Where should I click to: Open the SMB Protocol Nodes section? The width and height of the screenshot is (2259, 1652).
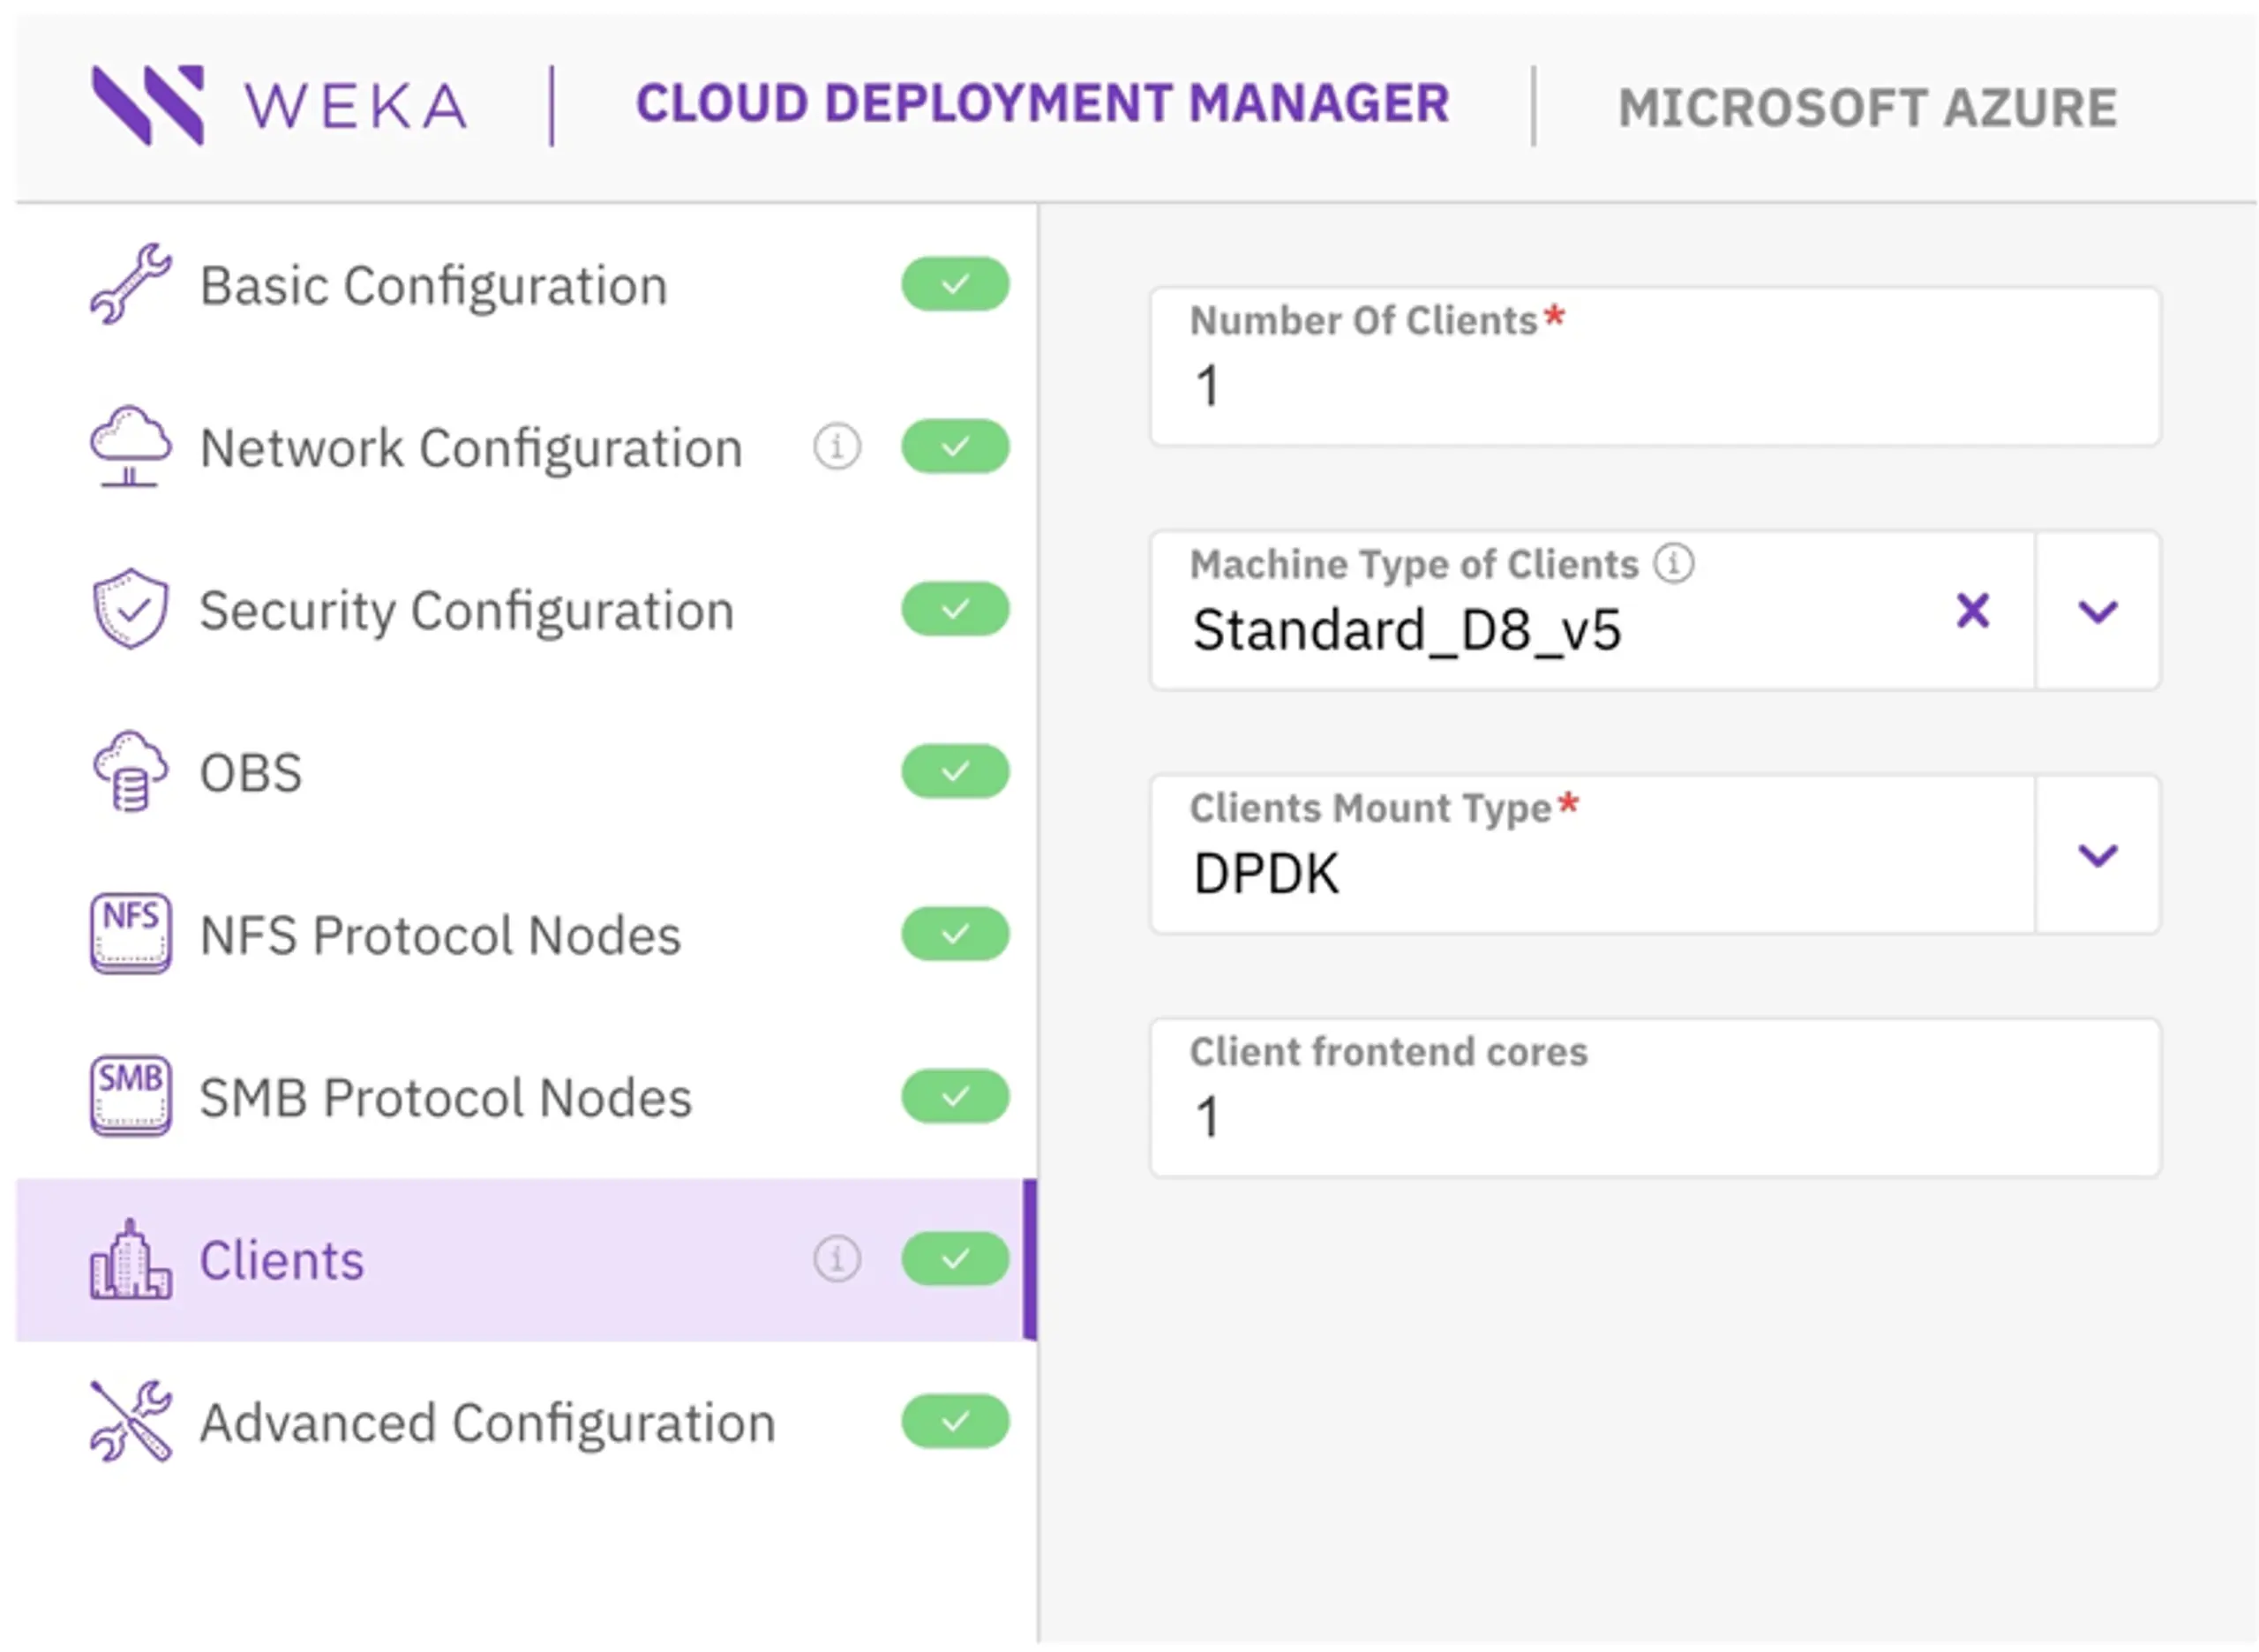click(x=527, y=1096)
